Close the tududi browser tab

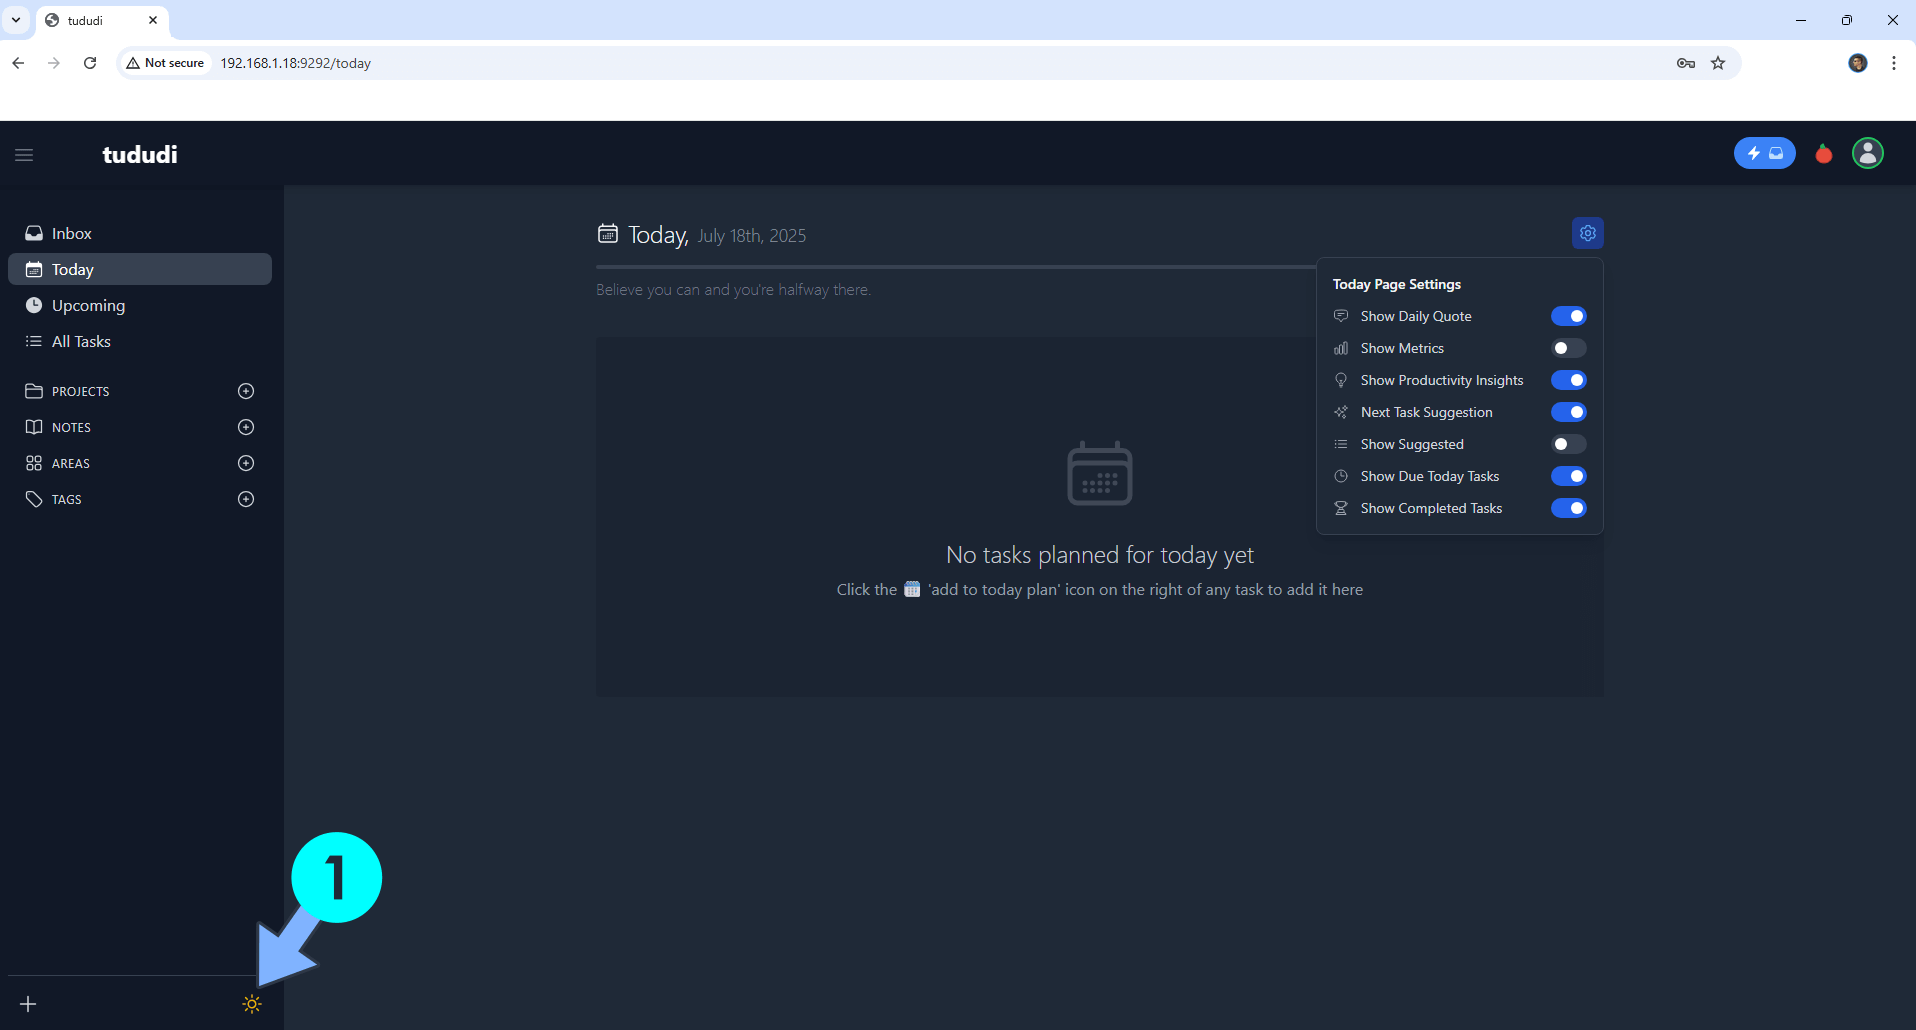point(153,20)
